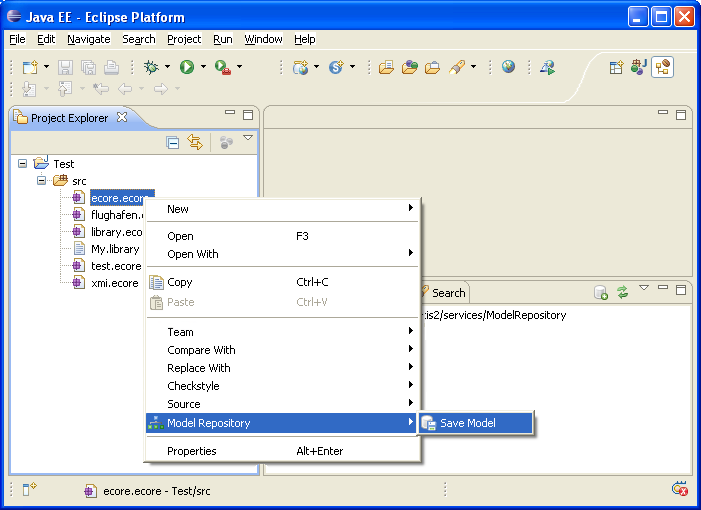Screen dimensions: 701x510
Task: Open the Search flashlight dropdown arrow
Action: click(473, 67)
